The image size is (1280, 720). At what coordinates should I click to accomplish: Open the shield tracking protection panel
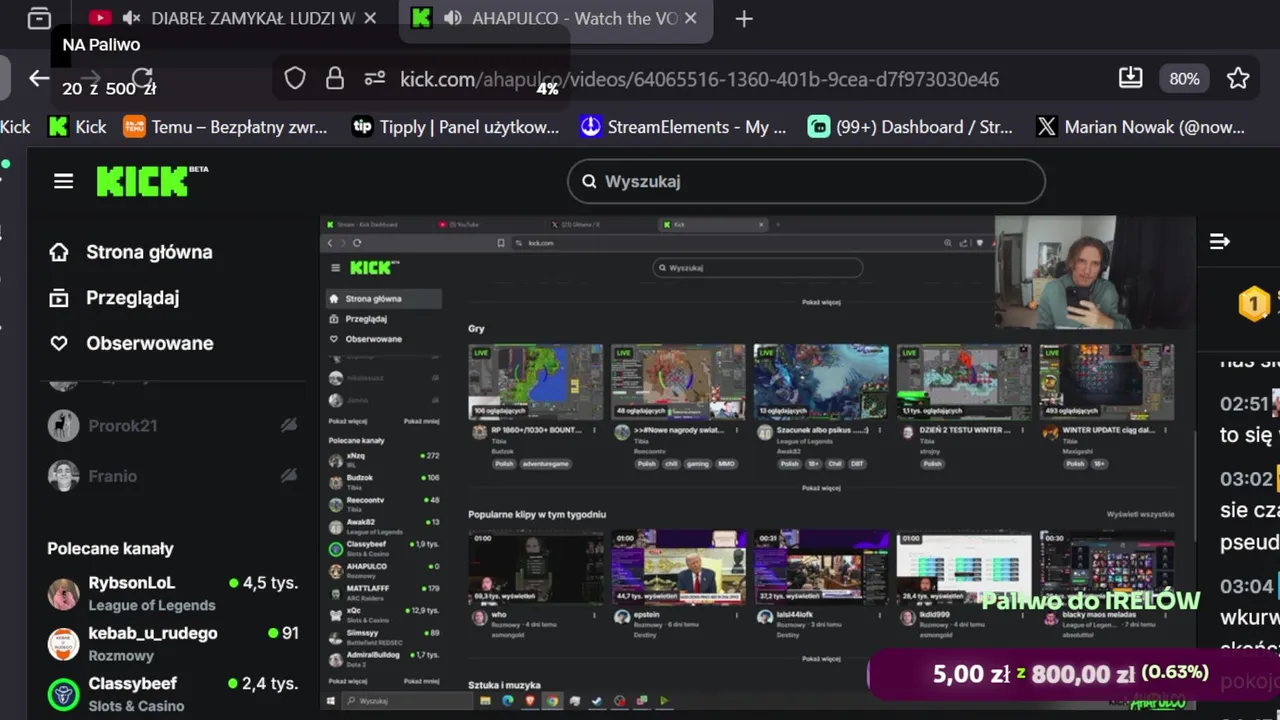(295, 79)
